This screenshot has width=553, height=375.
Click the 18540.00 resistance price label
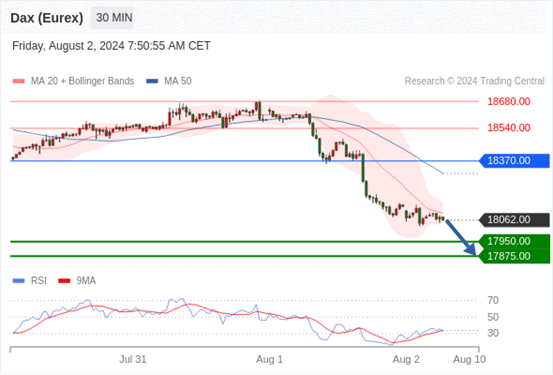pos(509,128)
